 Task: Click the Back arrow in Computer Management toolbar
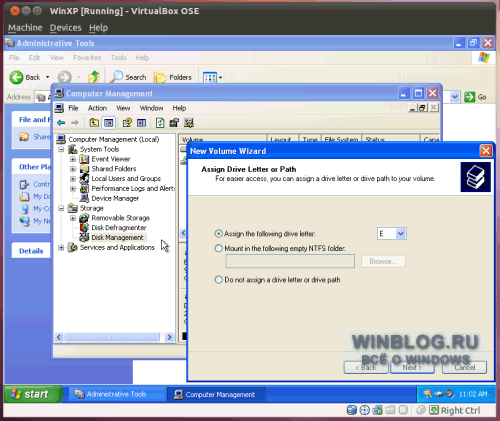(x=61, y=123)
